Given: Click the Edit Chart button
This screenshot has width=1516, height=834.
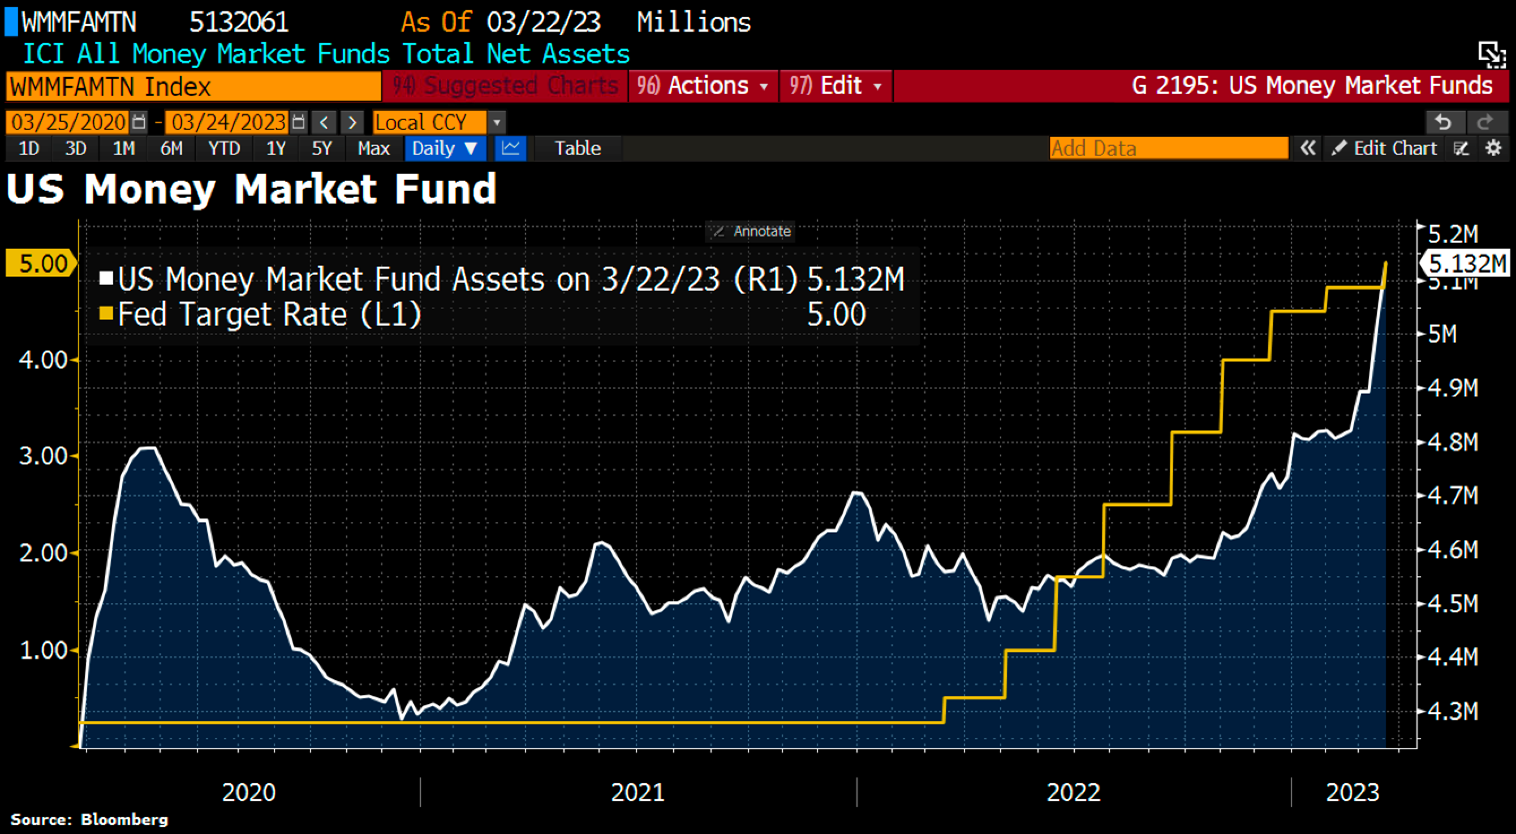Looking at the screenshot, I should click(x=1384, y=148).
